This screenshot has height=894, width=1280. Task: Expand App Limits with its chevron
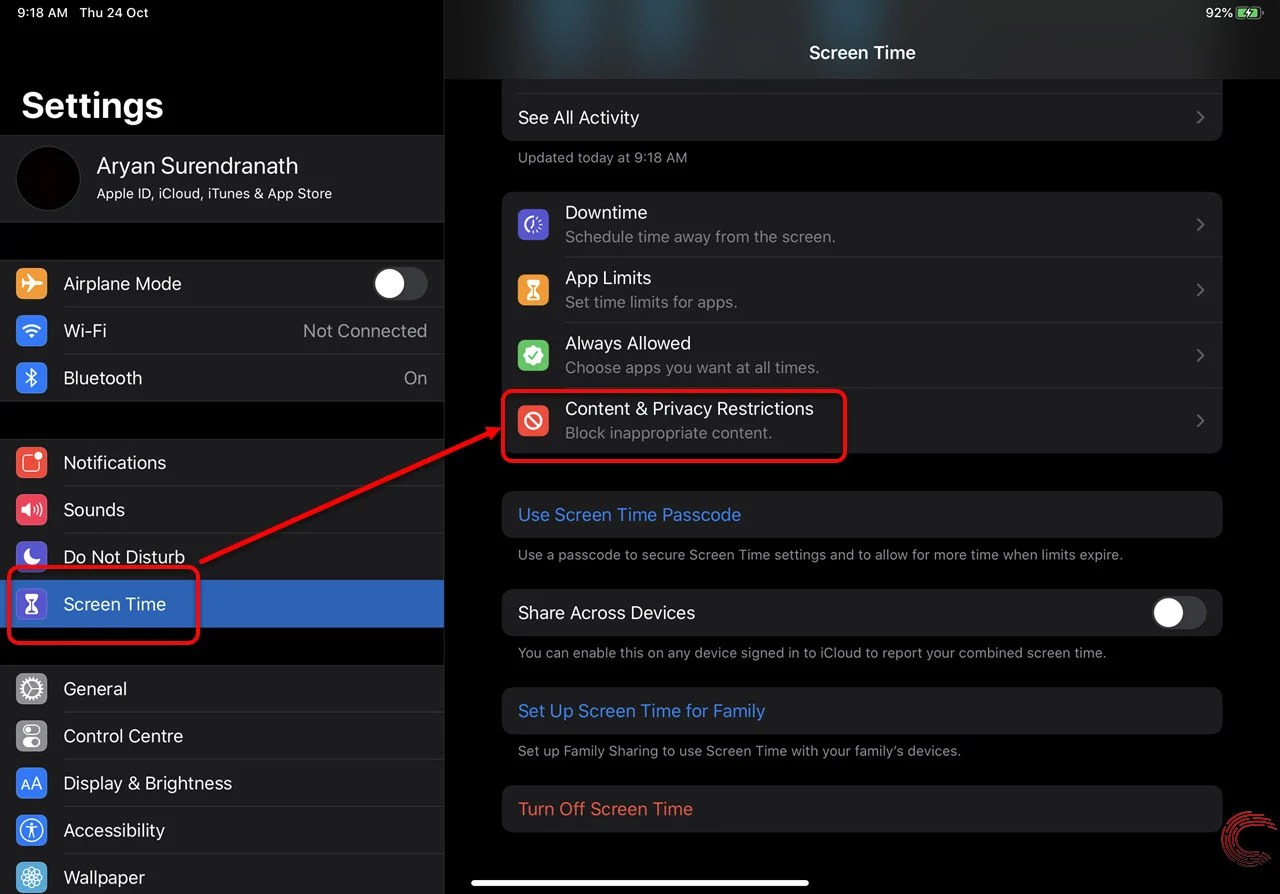coord(1200,290)
